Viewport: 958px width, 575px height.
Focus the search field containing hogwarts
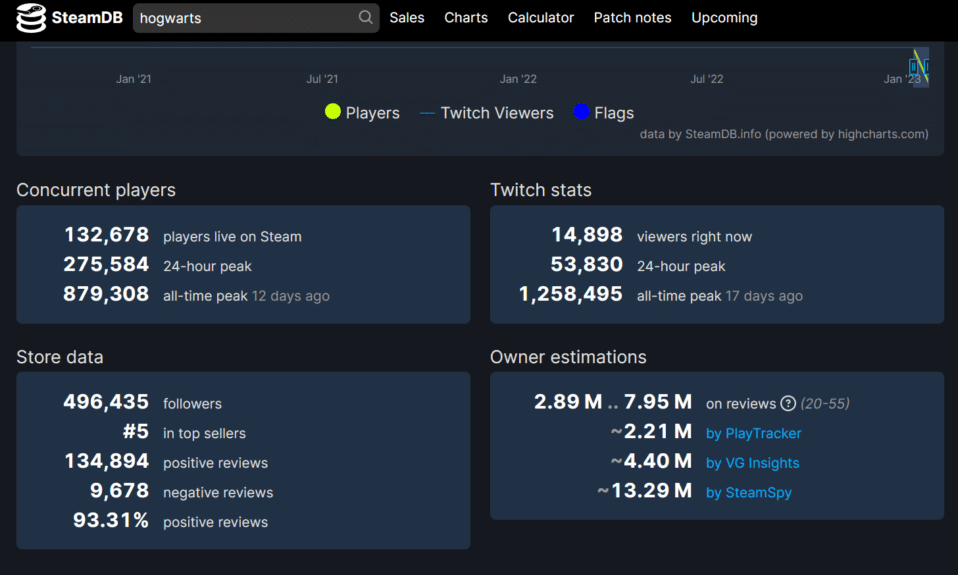tap(256, 18)
